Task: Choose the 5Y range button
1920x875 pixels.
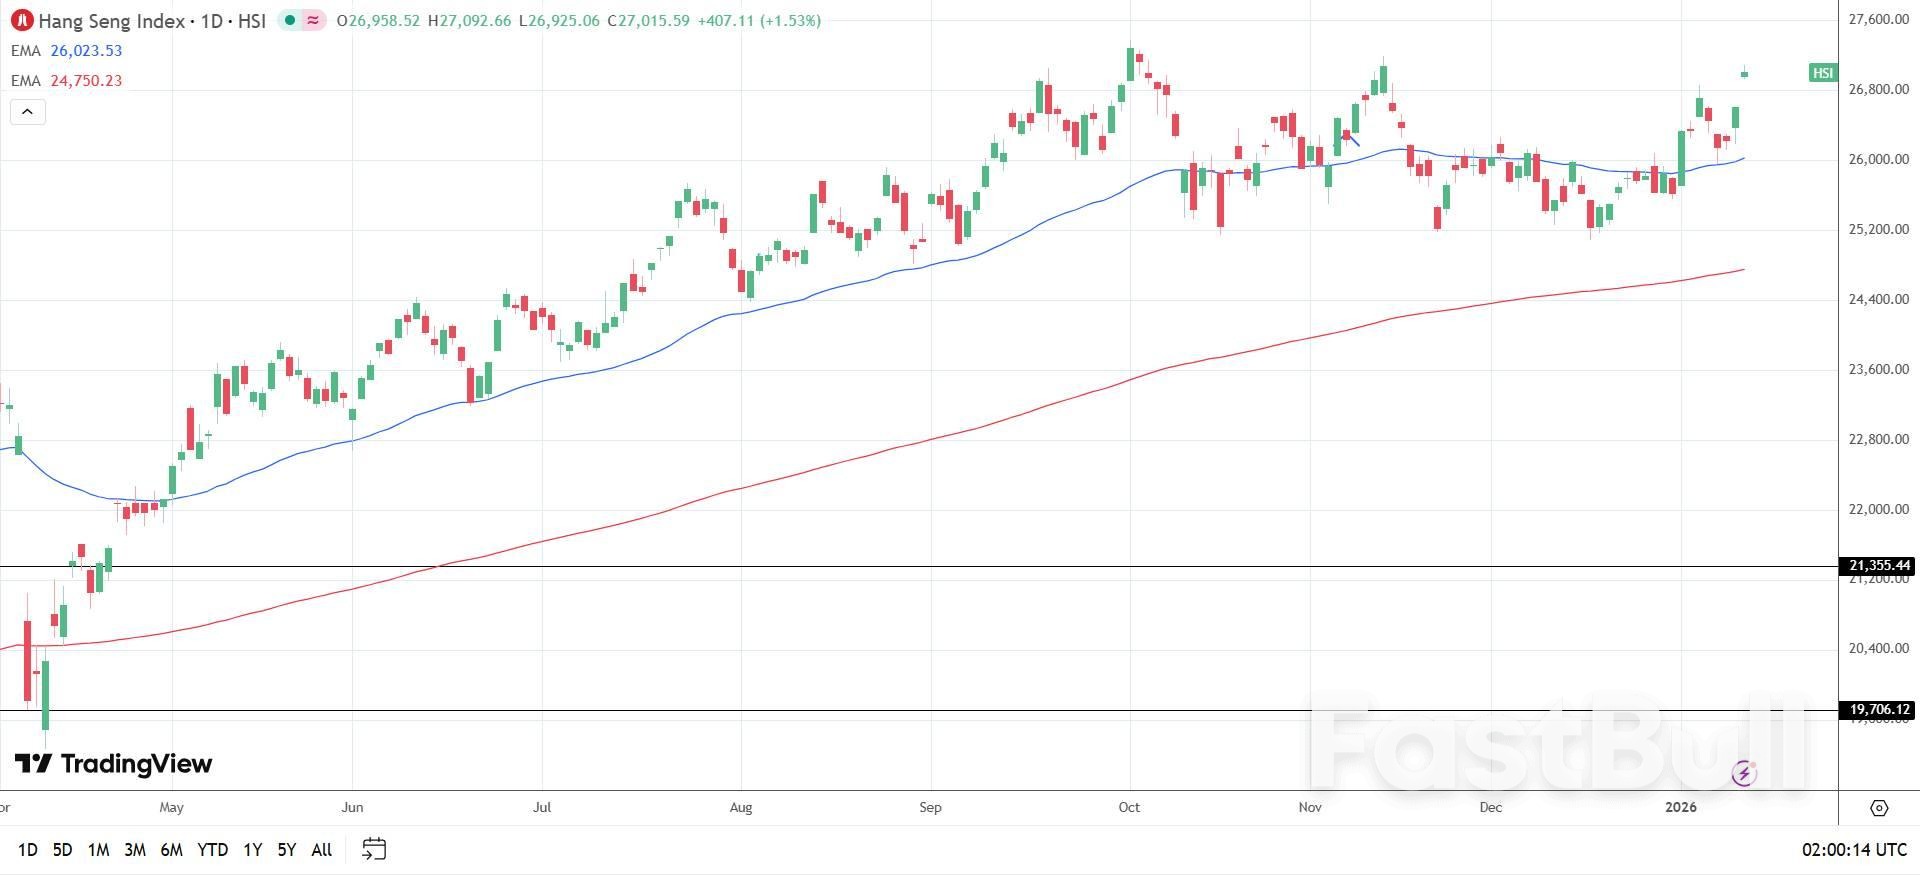Action: 287,849
